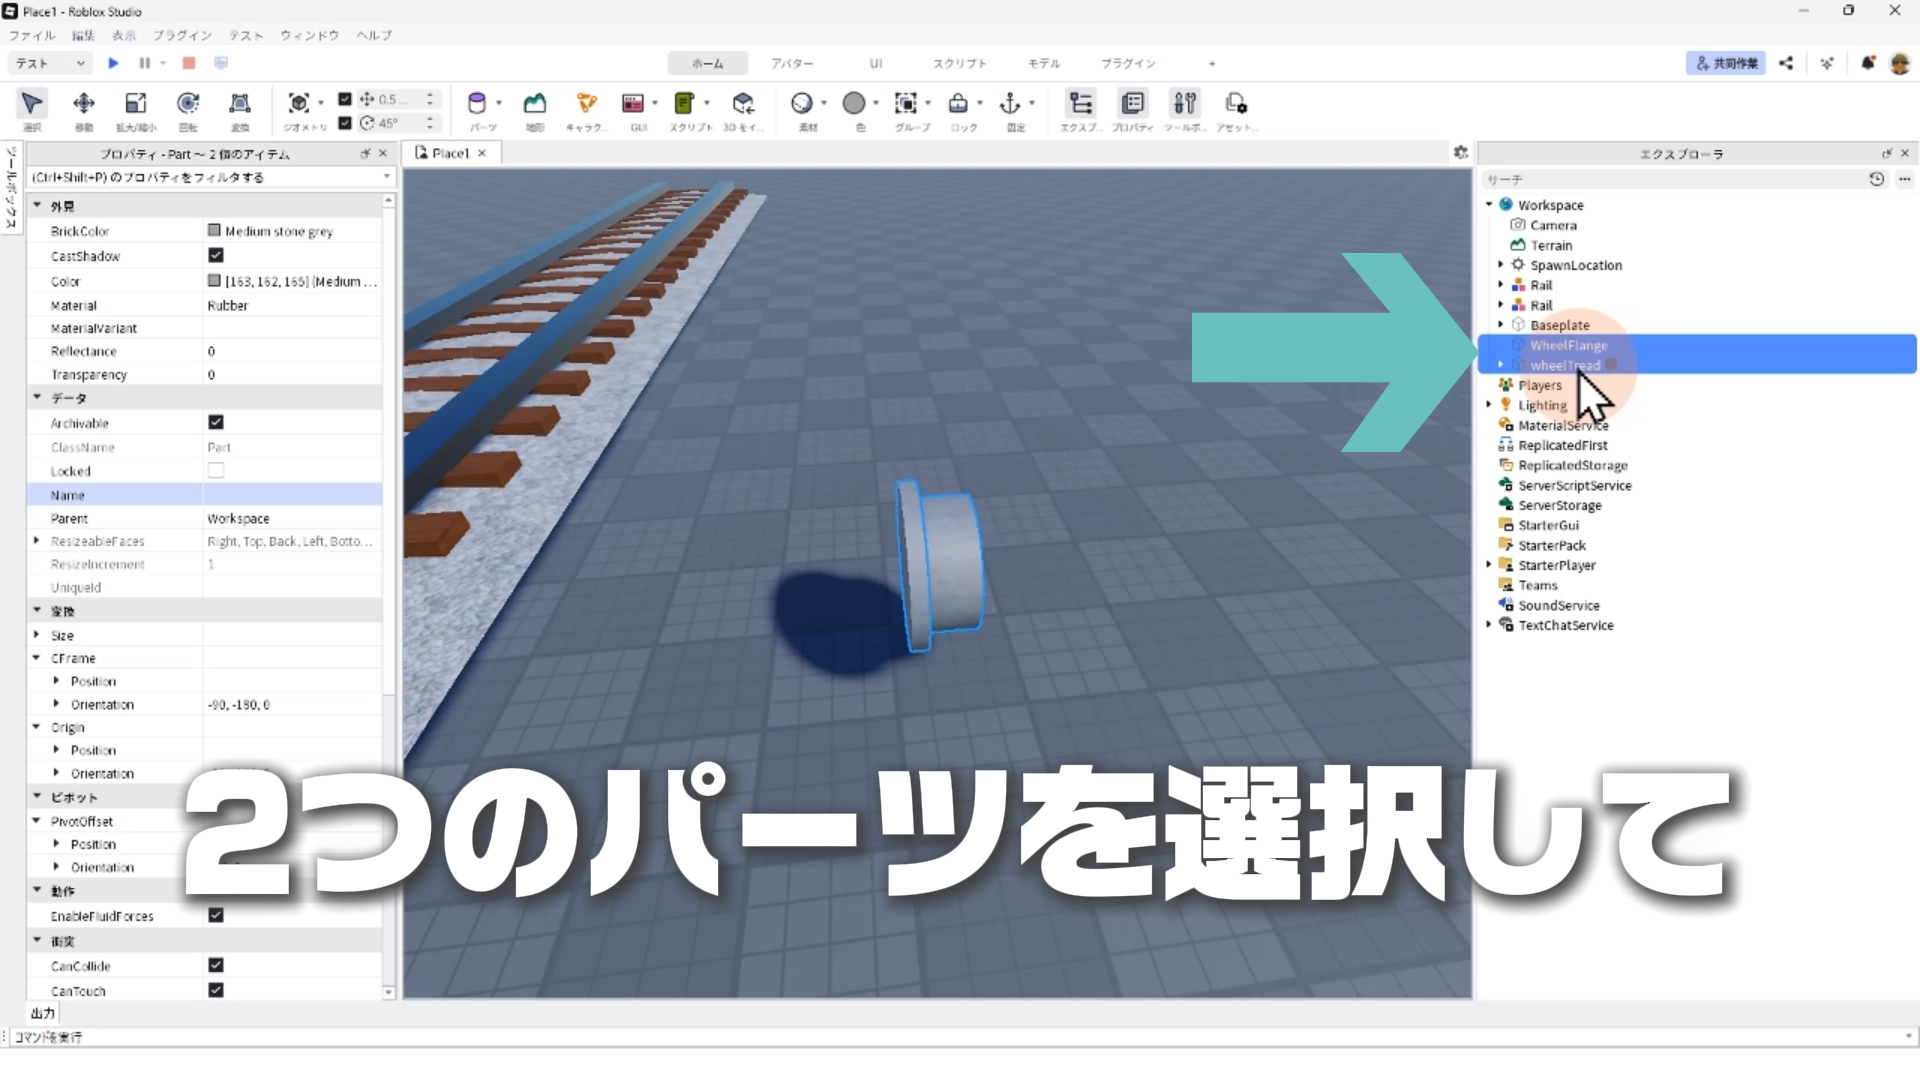The height and width of the screenshot is (1080, 1920).
Task: Click the Collaborate button
Action: click(x=1726, y=63)
